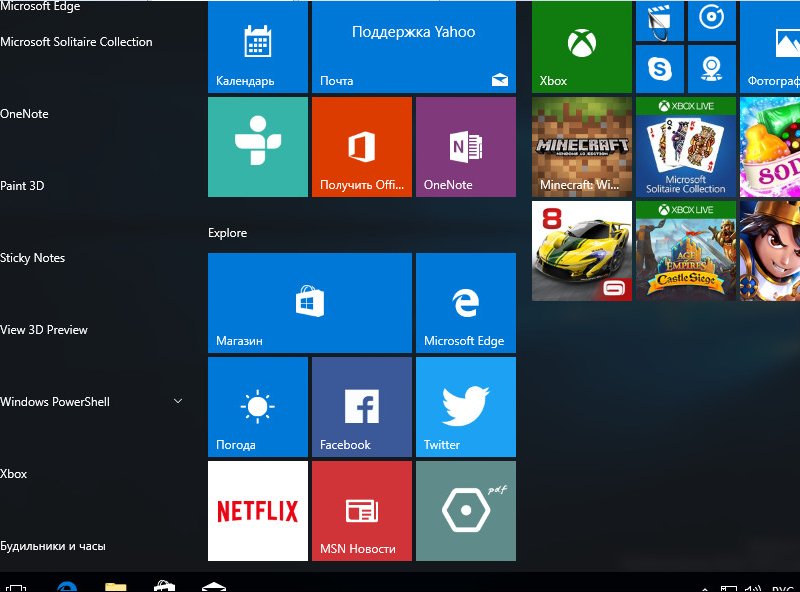Launch the Twitter tile

(466, 407)
